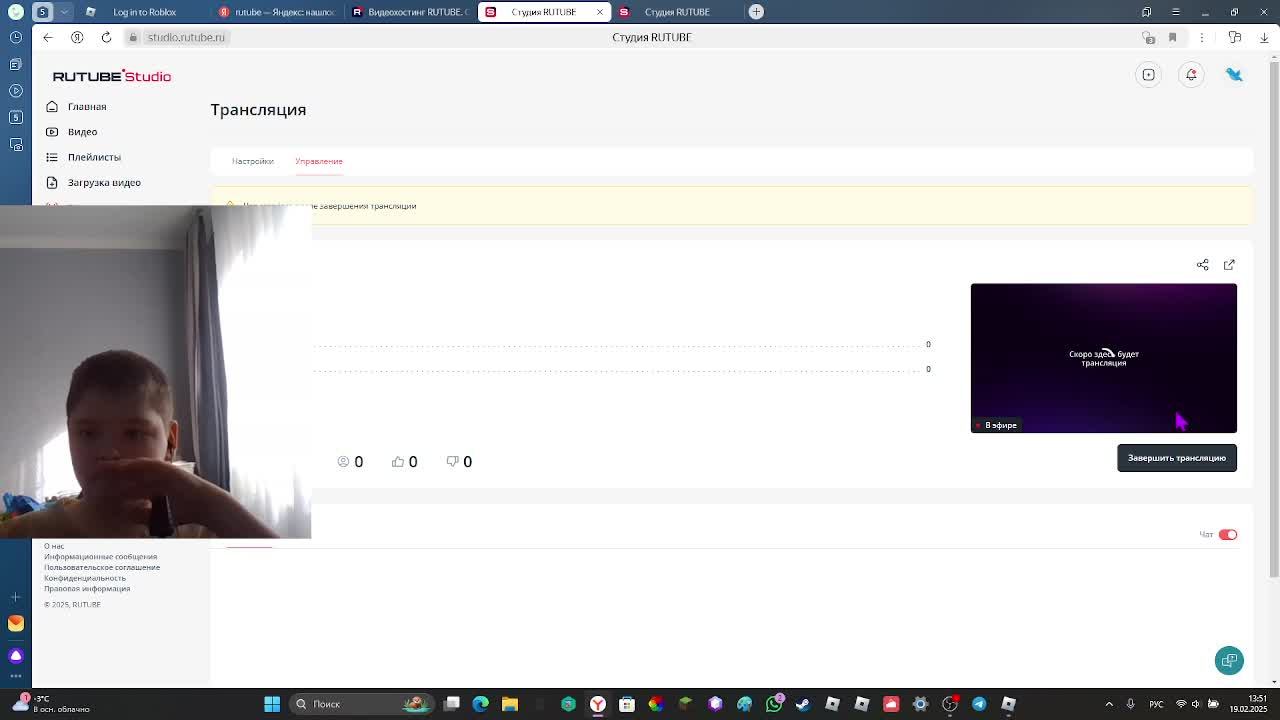Switch to the rutube Яндекс search tab
1280x720 pixels.
pos(277,12)
